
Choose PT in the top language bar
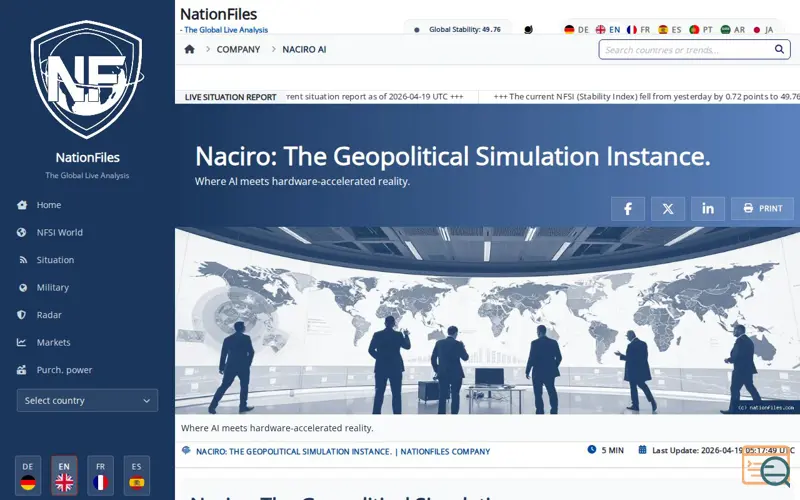[701, 30]
